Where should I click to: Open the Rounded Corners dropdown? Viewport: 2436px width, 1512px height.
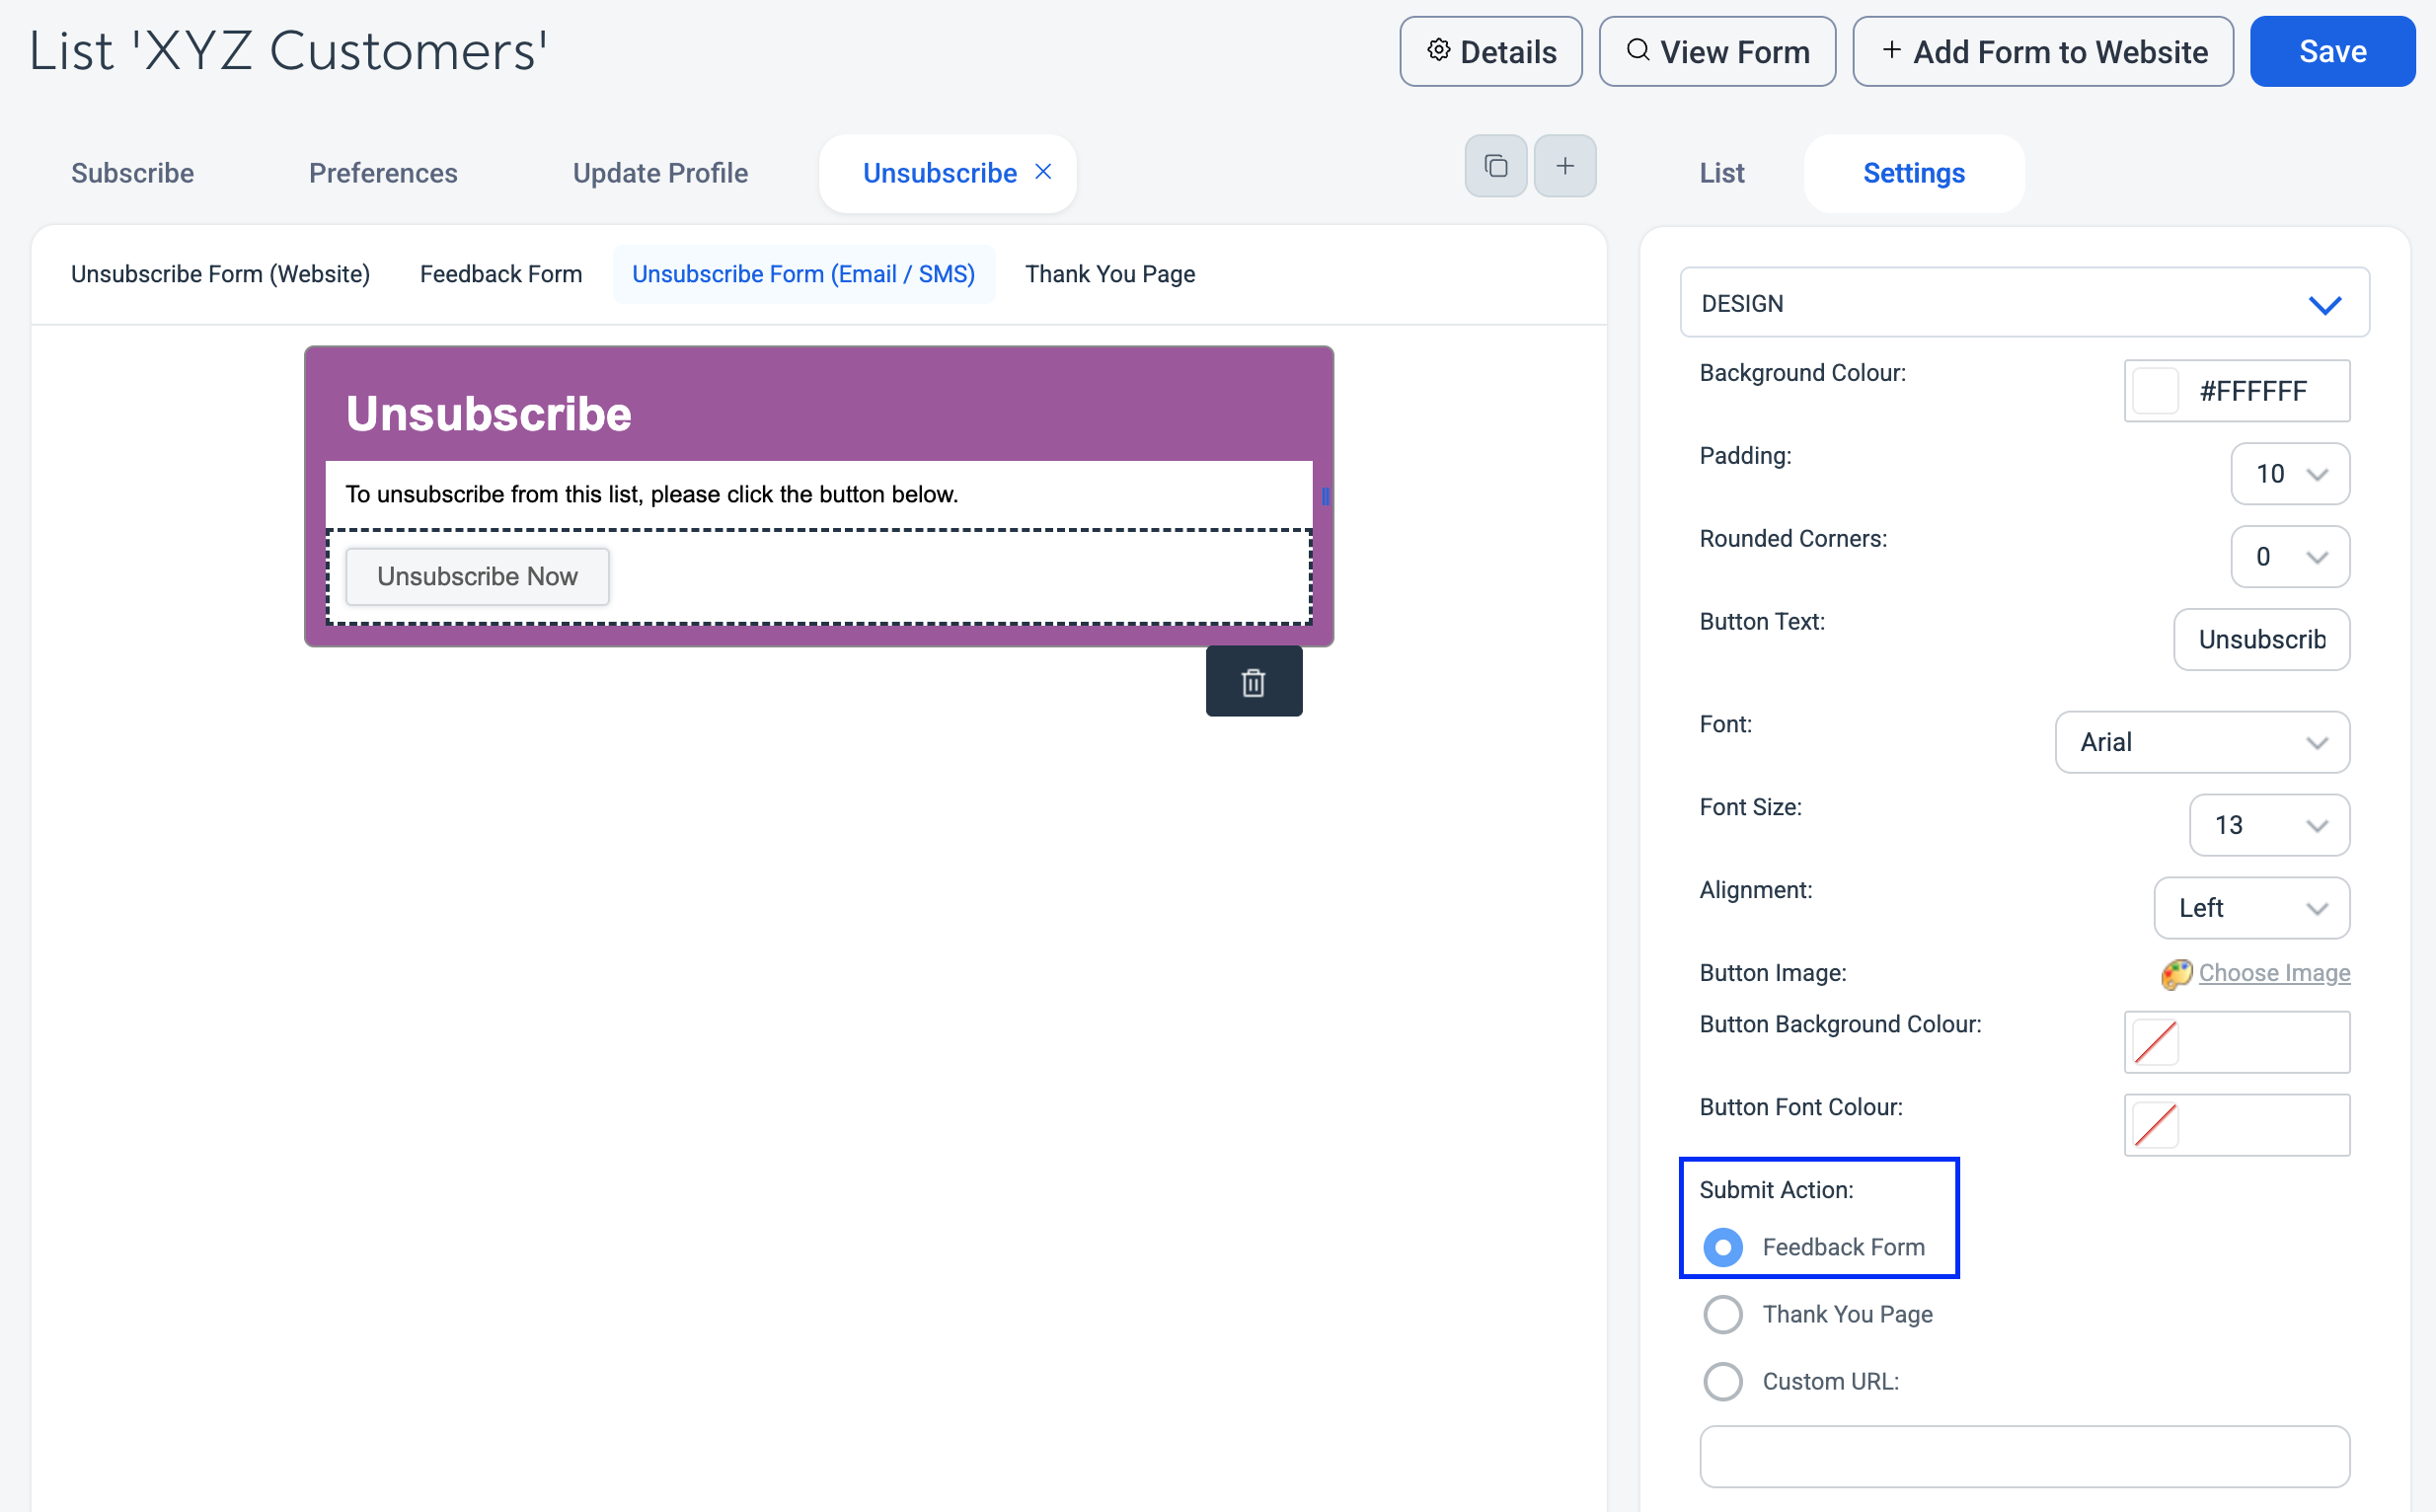pyautogui.click(x=2290, y=557)
